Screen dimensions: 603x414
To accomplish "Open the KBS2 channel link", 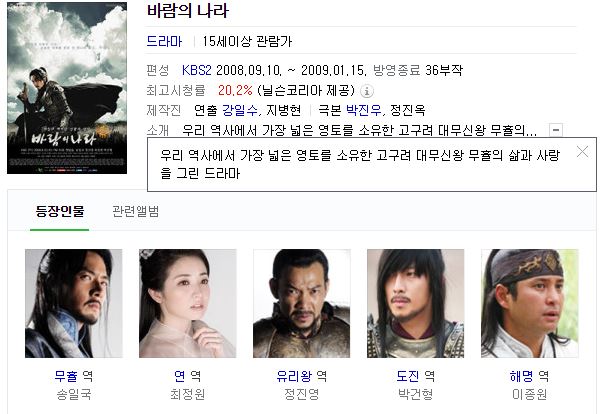I will [197, 70].
